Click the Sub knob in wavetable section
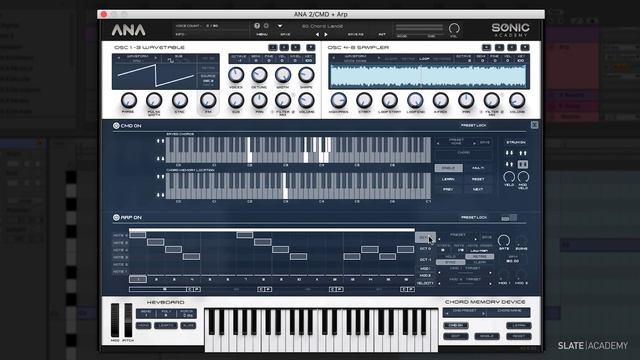The image size is (640, 360). 236,100
